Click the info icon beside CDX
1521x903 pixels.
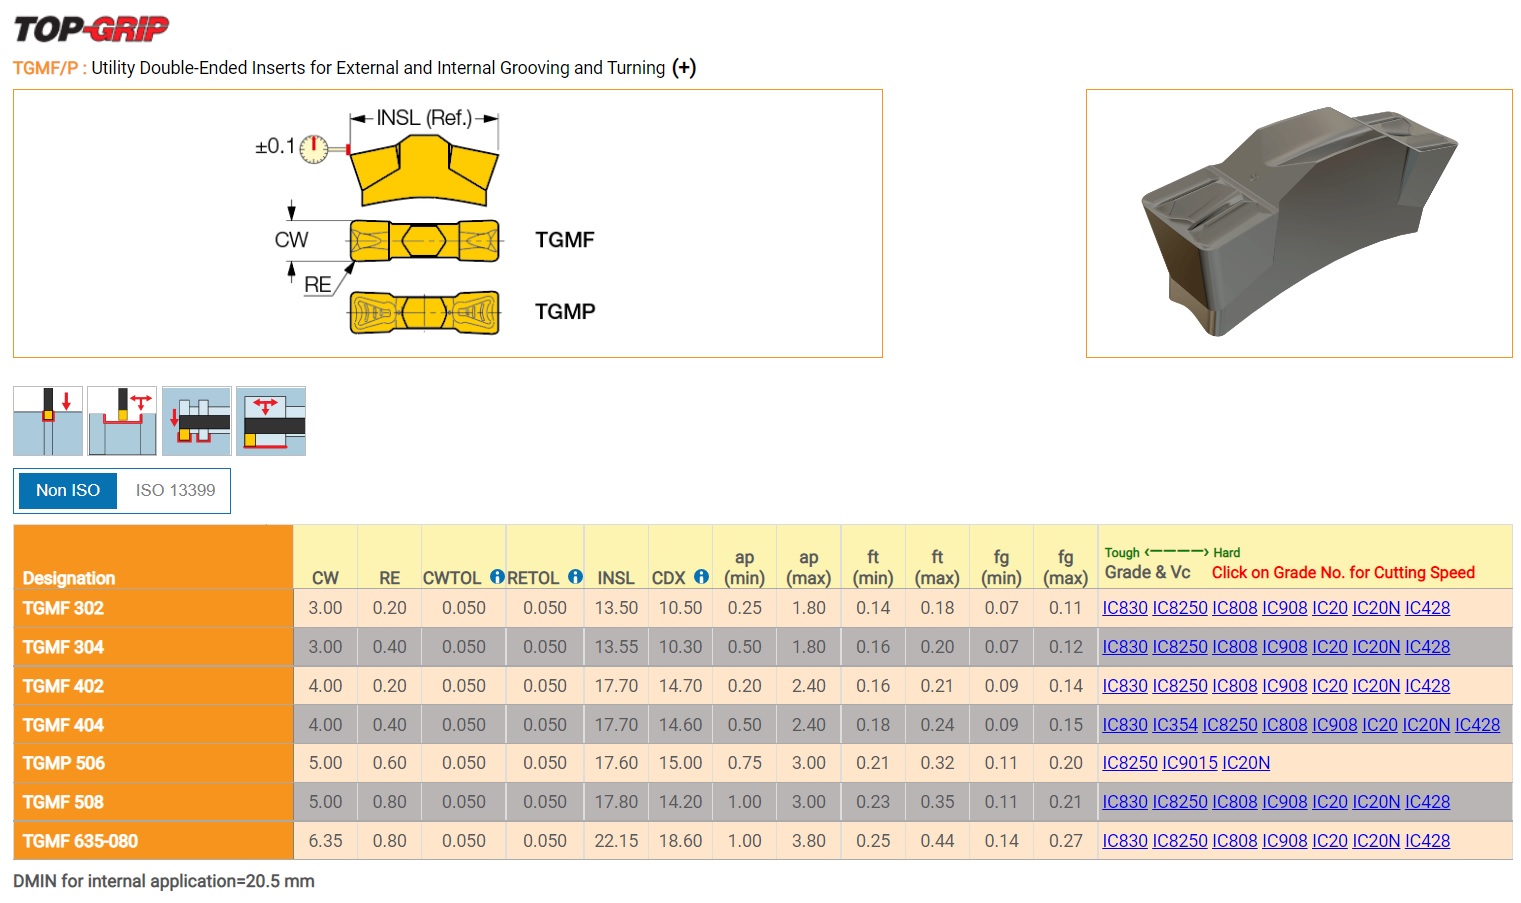701,577
